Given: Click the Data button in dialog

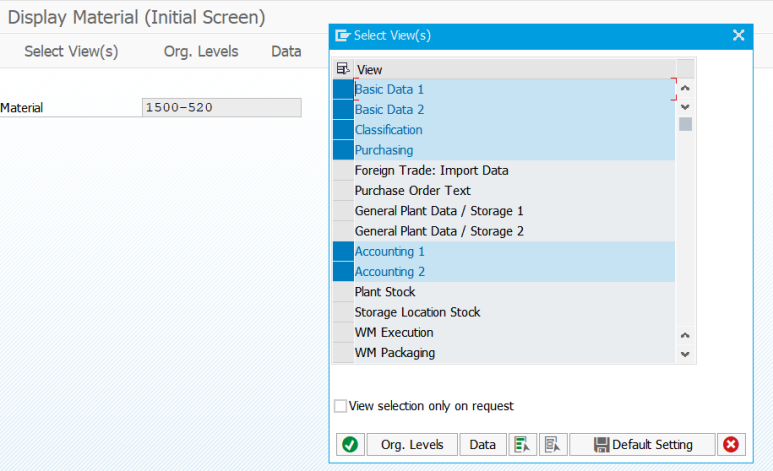Looking at the screenshot, I should pos(483,444).
